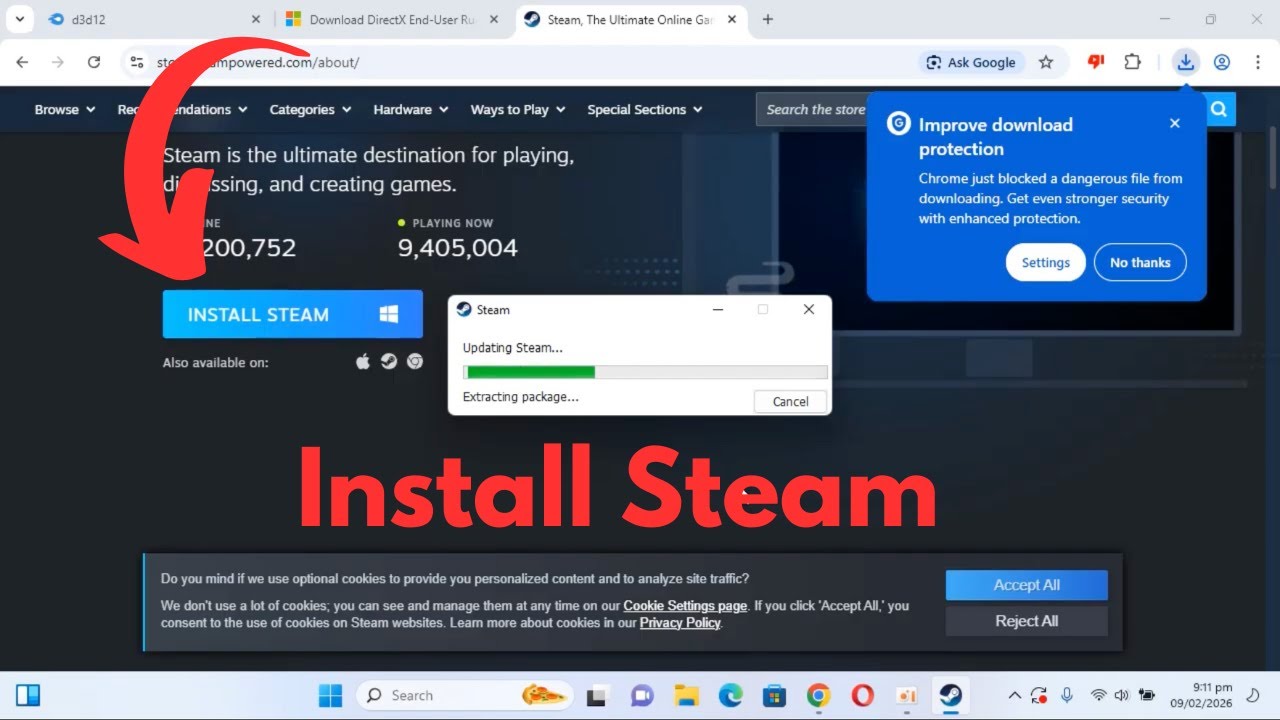Open Google Chrome from the taskbar
This screenshot has height=720, width=1280.
click(x=819, y=695)
